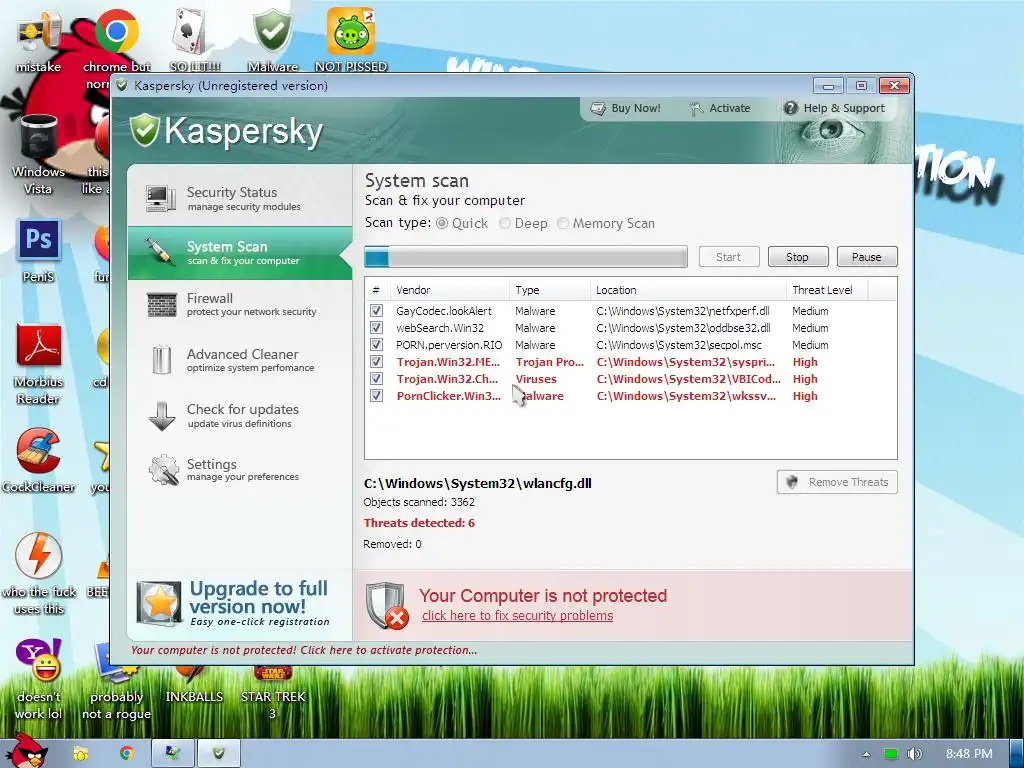Pause the system scan

[x=867, y=257]
